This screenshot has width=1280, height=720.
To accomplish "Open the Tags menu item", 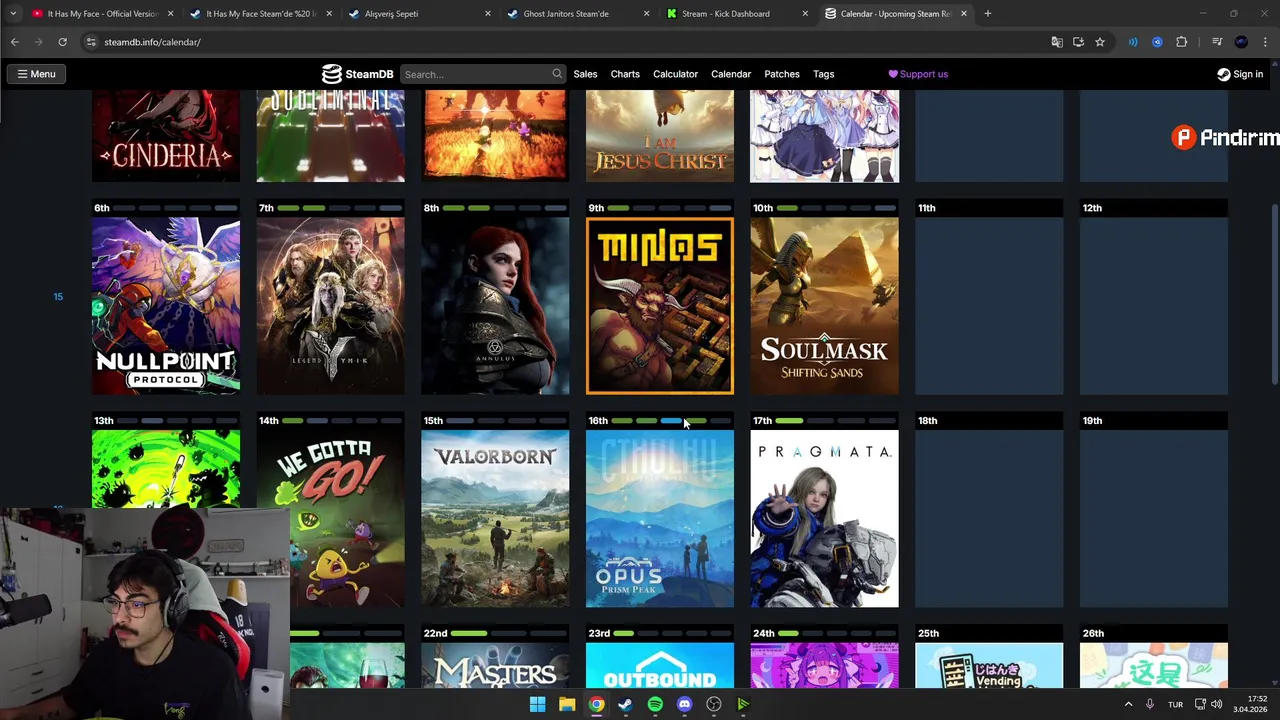I will (823, 74).
